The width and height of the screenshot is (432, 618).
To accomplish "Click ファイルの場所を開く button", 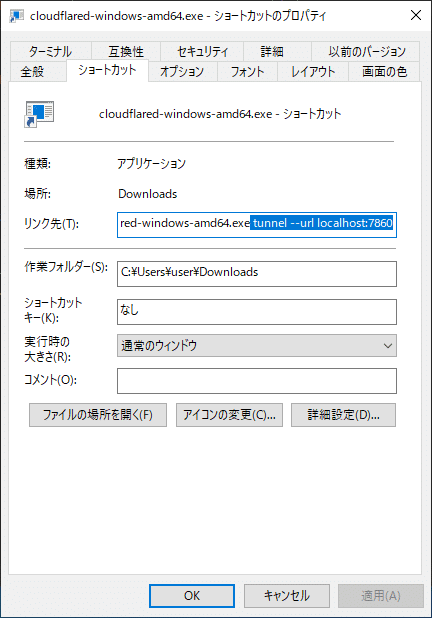I will tap(98, 415).
